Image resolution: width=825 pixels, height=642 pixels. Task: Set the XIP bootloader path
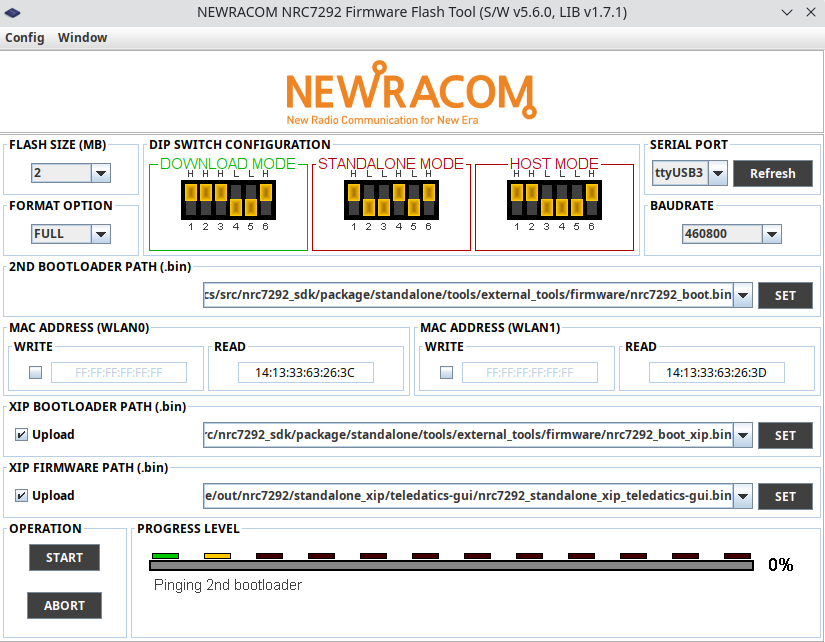point(785,435)
